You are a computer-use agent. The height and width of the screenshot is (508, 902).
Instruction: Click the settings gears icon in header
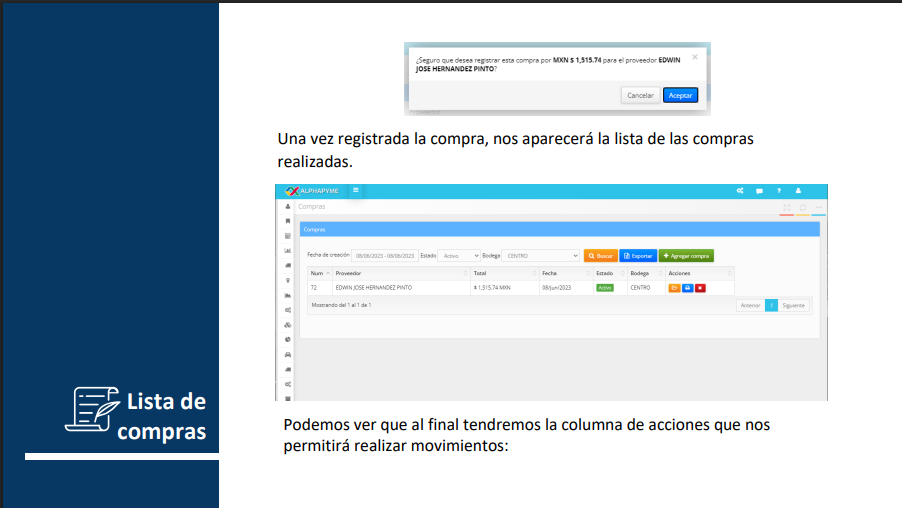pyautogui.click(x=739, y=191)
